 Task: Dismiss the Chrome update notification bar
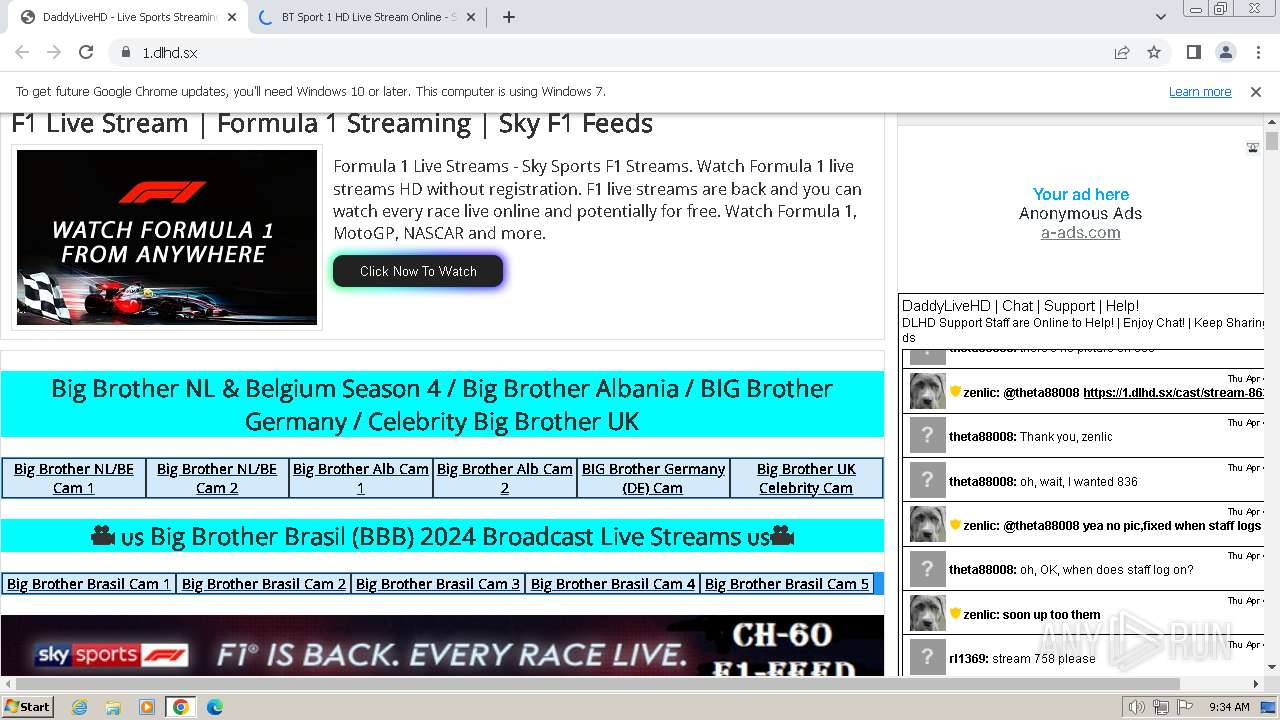click(x=1256, y=91)
